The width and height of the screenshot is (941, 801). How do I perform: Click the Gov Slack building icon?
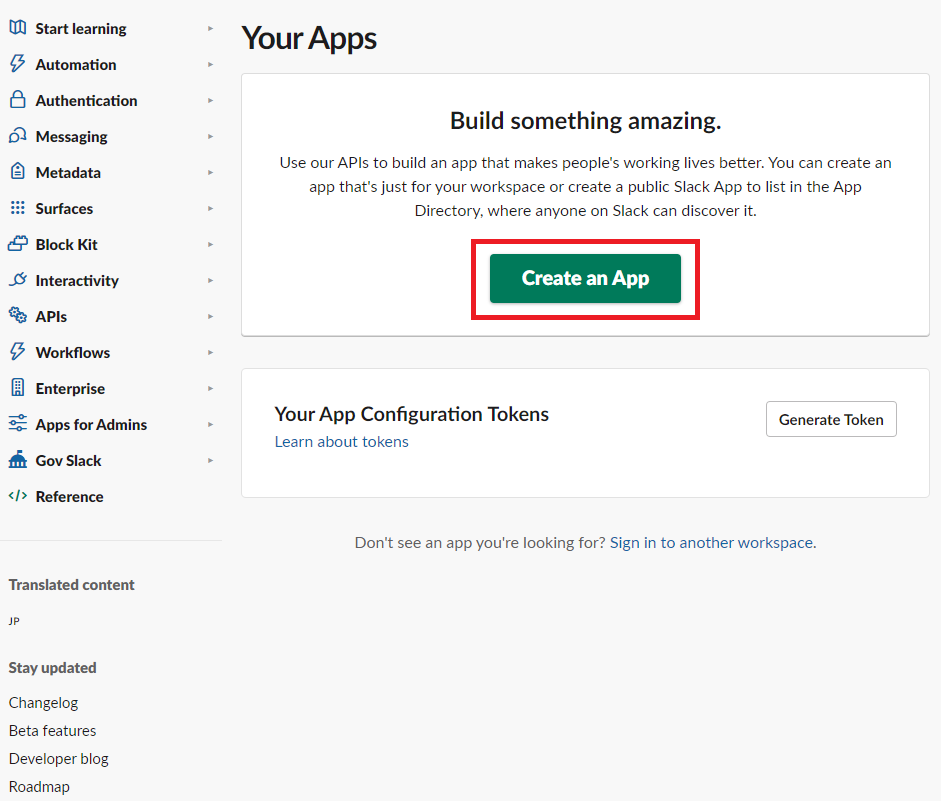tap(17, 460)
